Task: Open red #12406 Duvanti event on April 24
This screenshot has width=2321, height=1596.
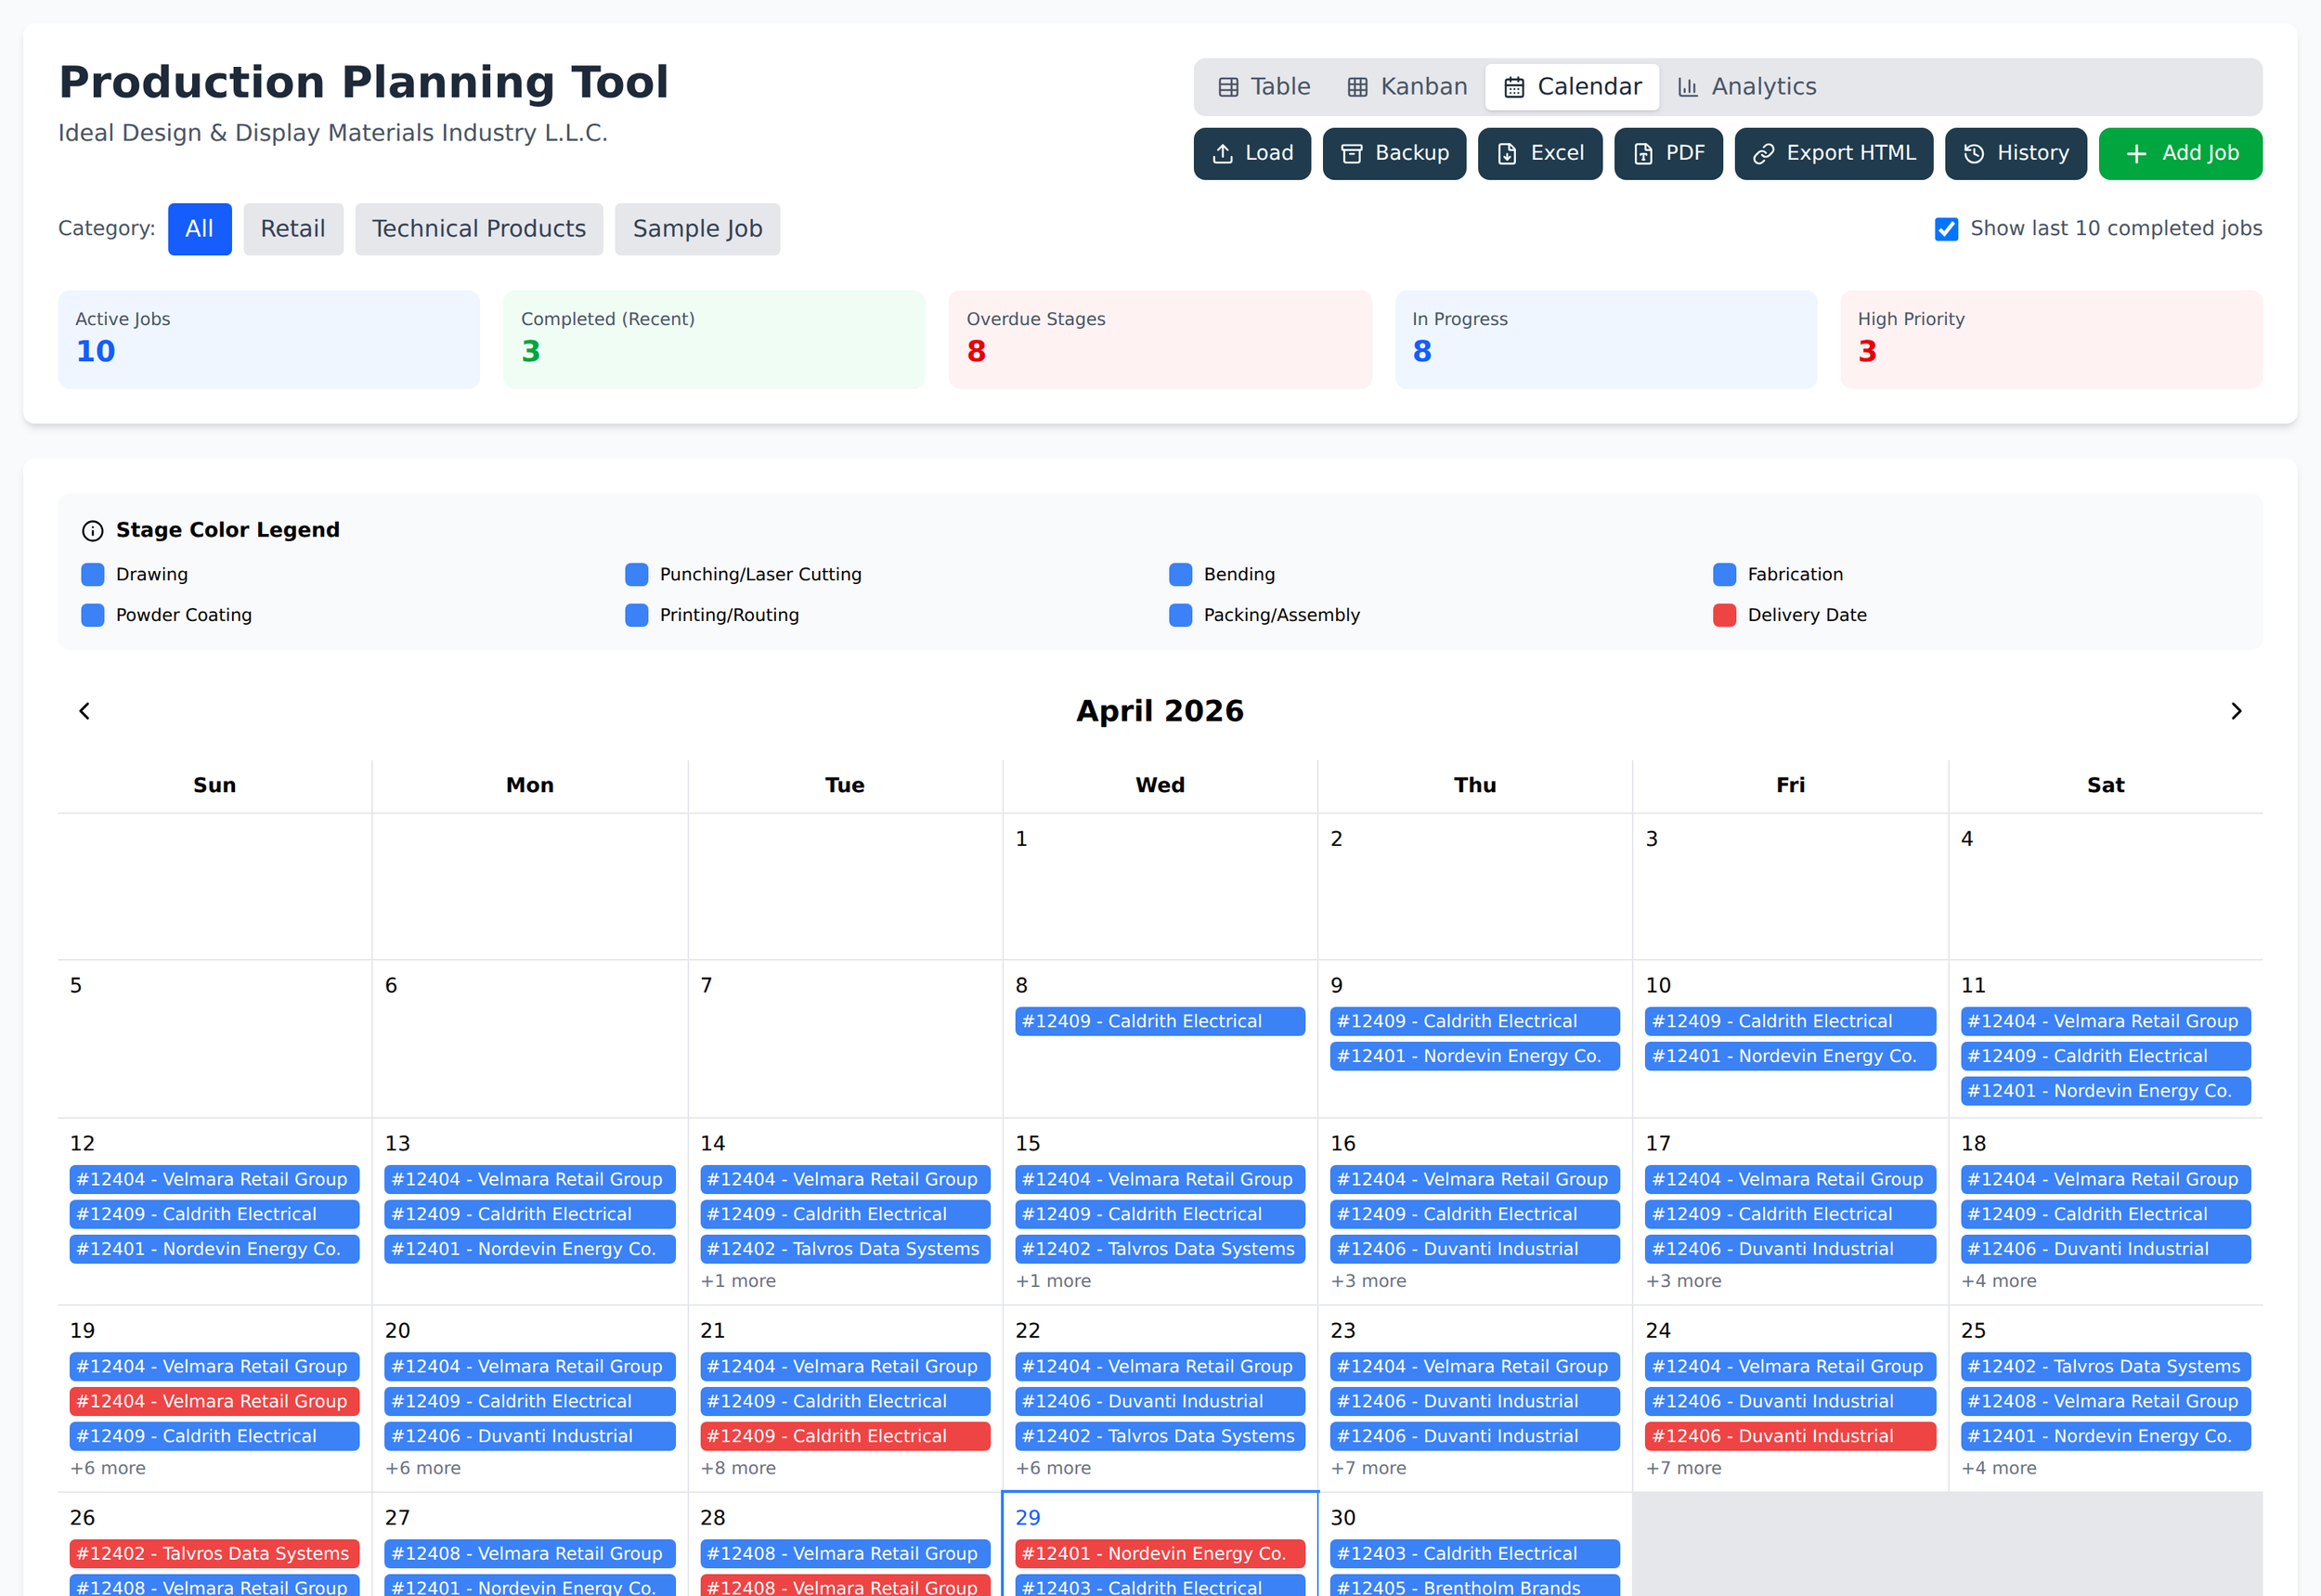Action: 1789,1436
